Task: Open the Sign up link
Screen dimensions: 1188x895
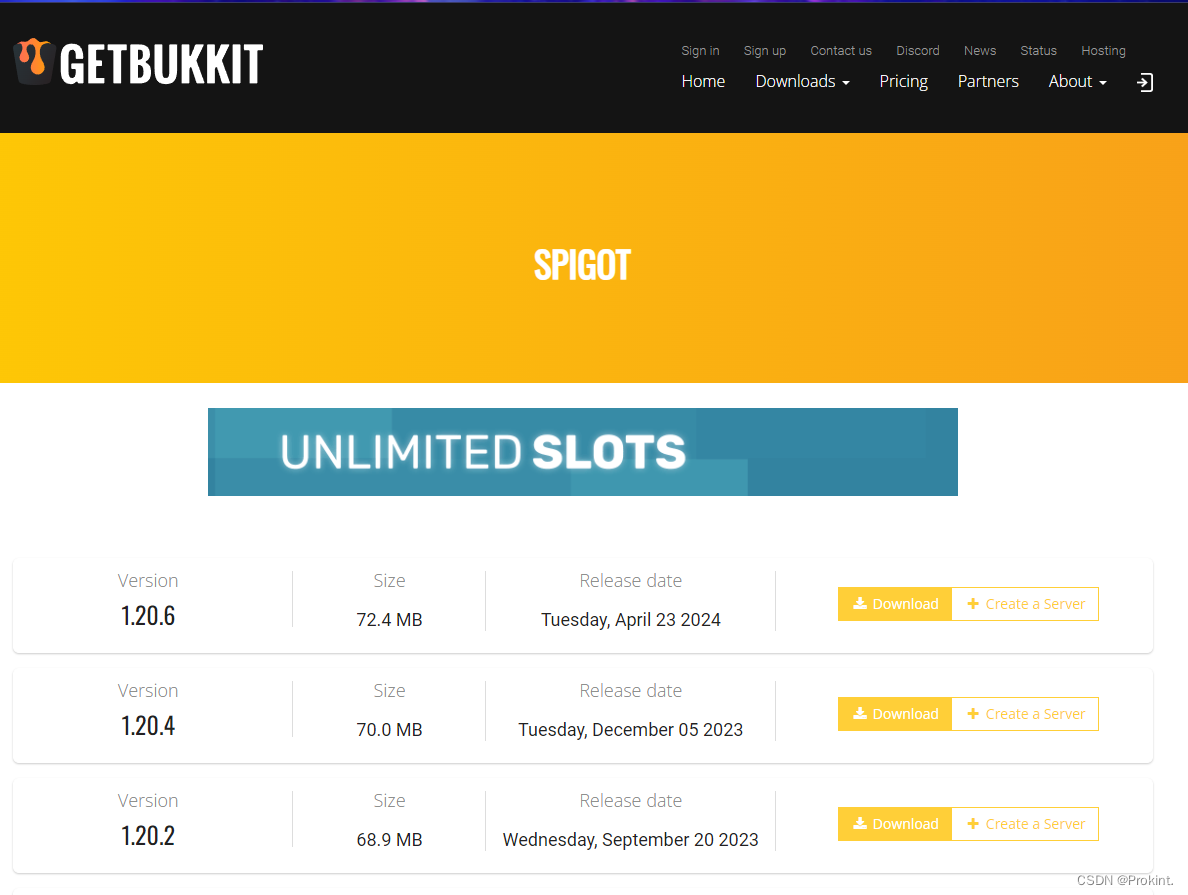Action: tap(764, 51)
